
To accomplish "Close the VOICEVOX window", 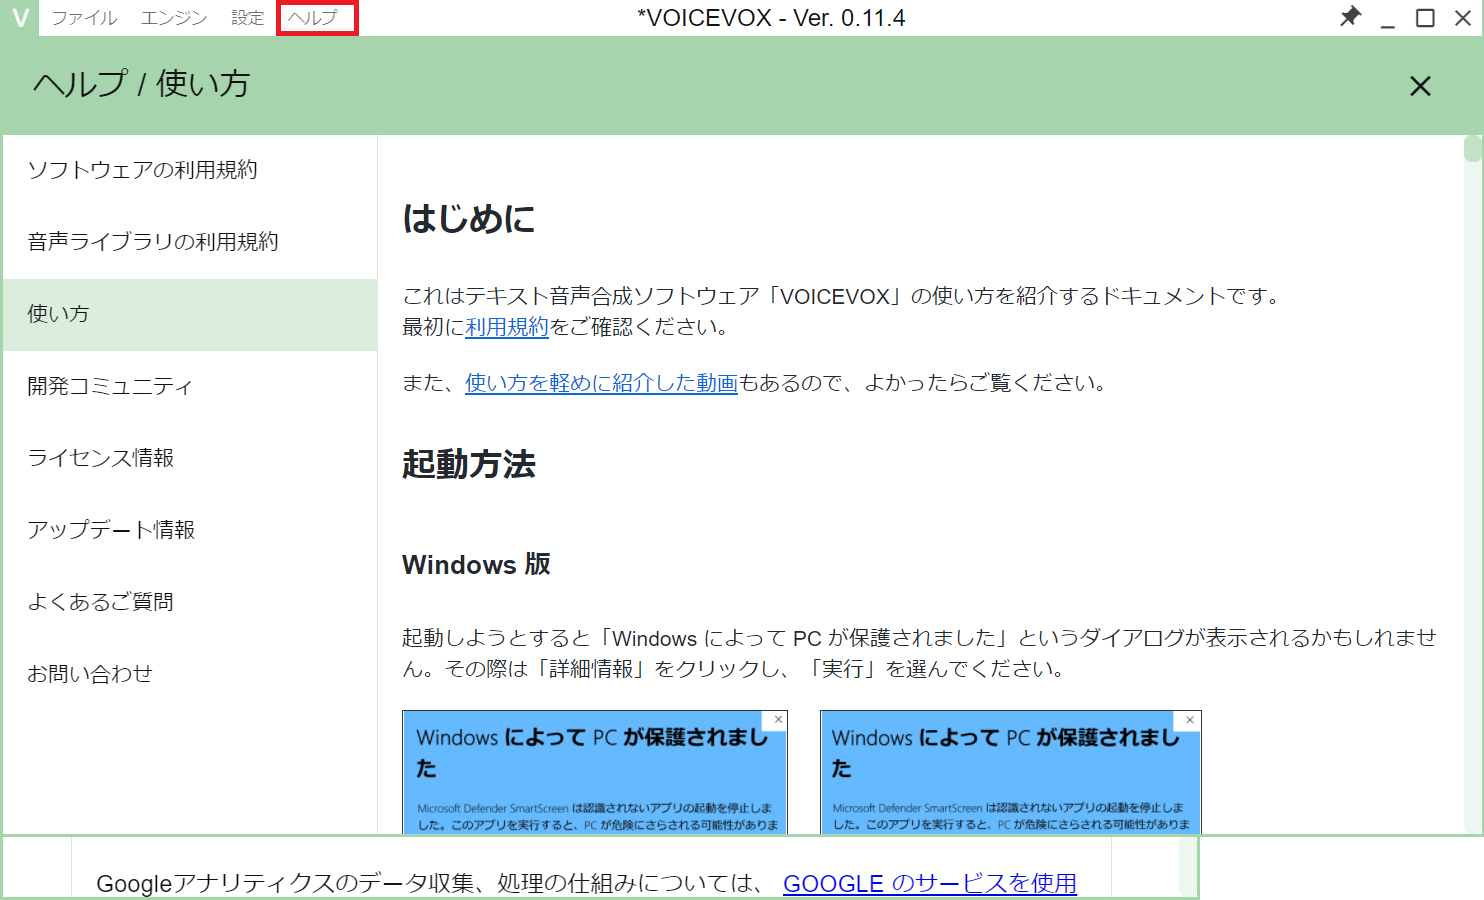I will [x=1462, y=18].
